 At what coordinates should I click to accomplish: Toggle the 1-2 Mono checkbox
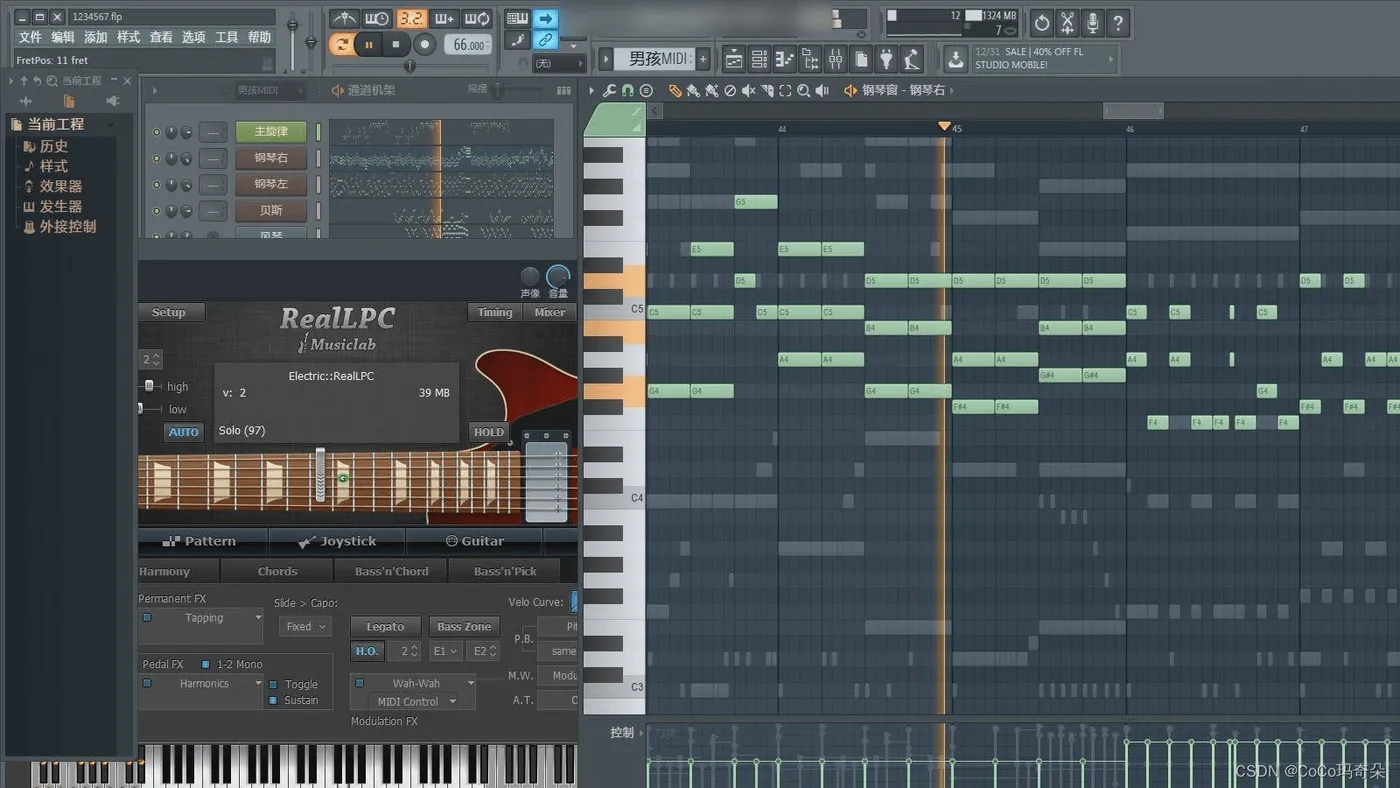point(205,664)
